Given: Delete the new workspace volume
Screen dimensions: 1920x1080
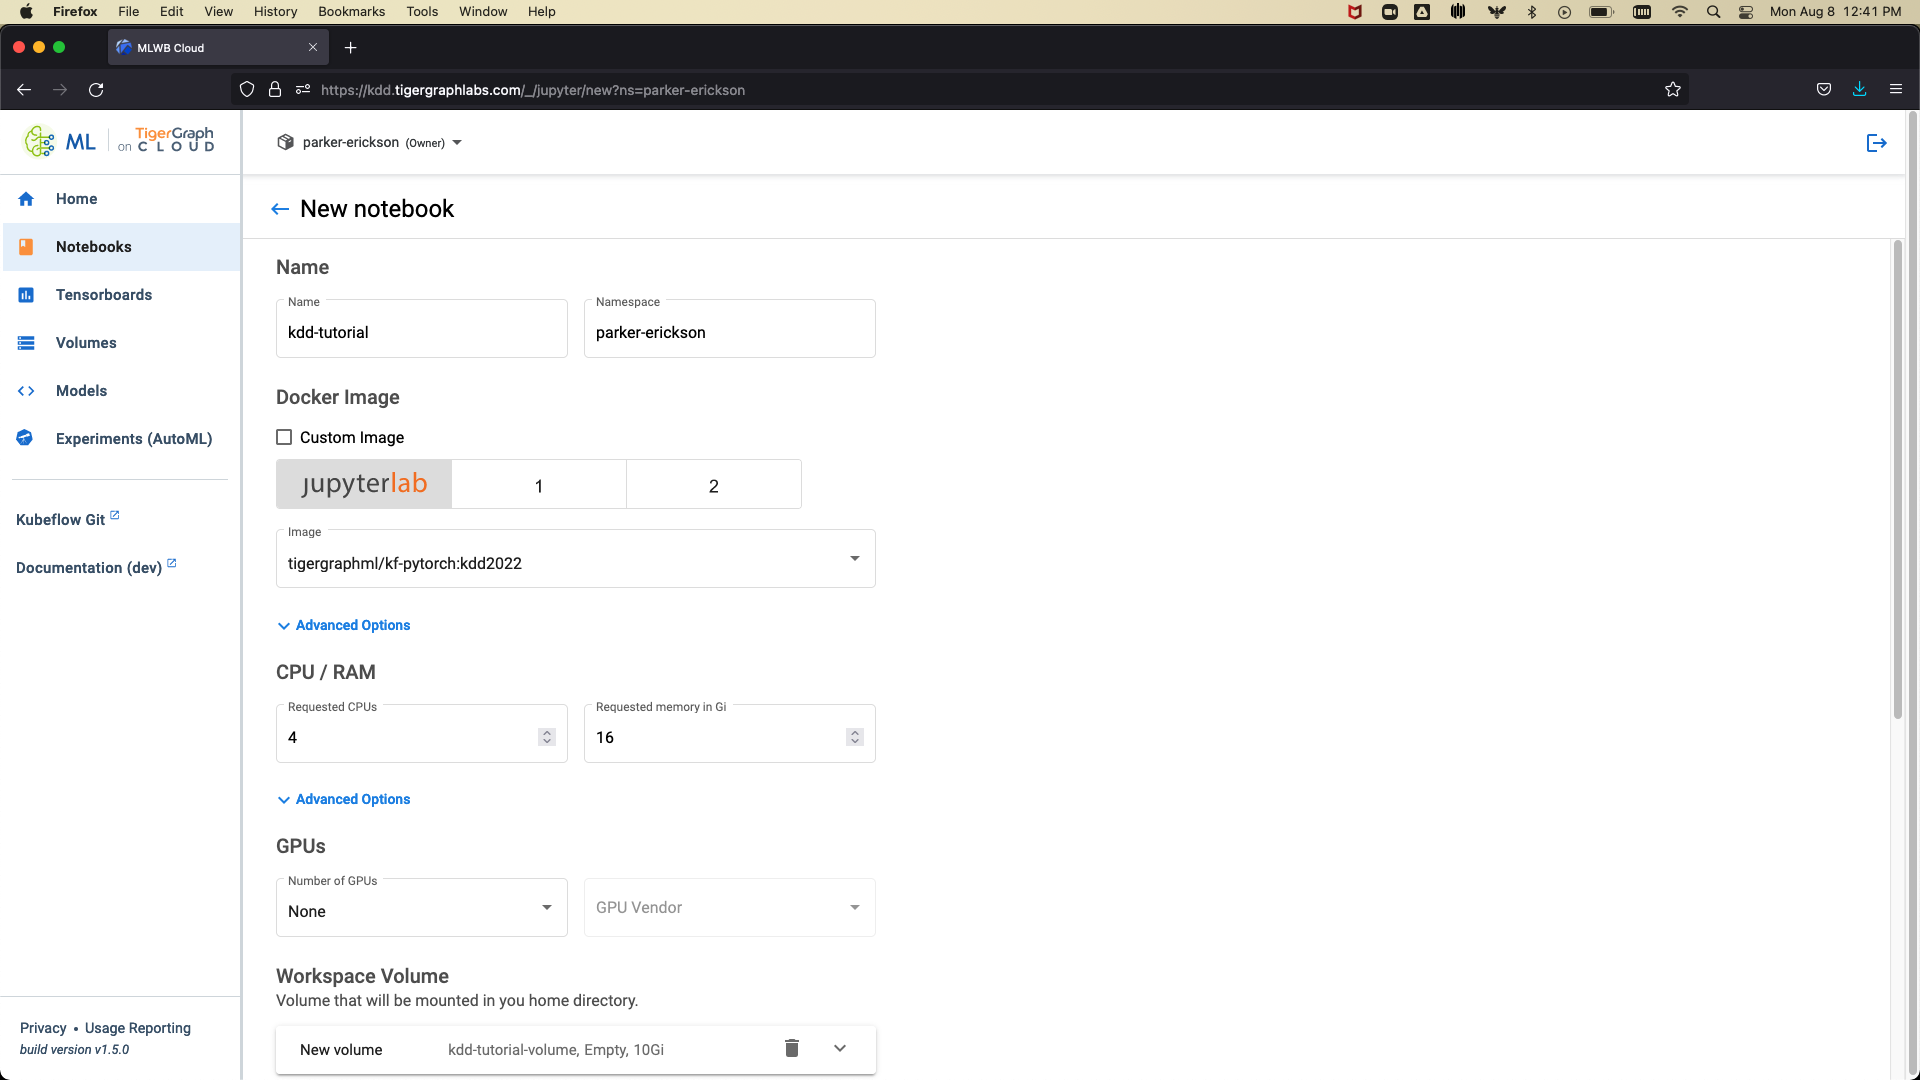Looking at the screenshot, I should (792, 1048).
